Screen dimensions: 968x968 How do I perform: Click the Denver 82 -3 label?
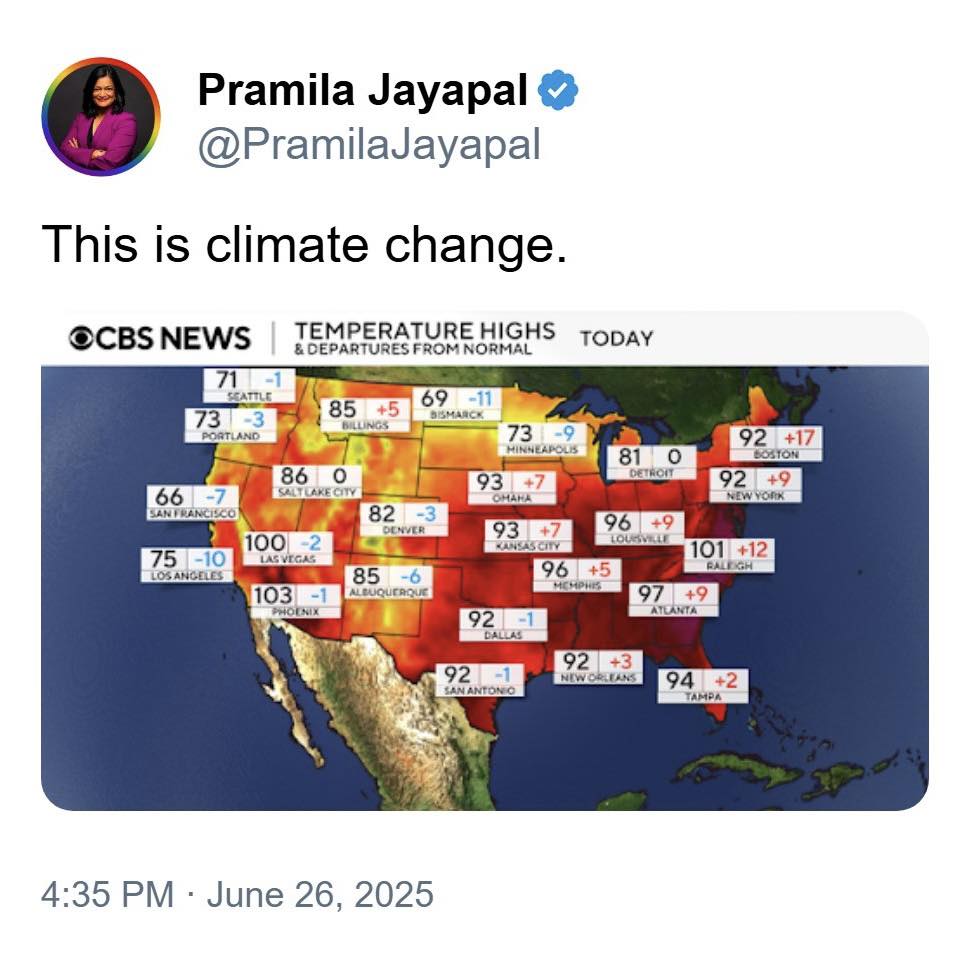[x=404, y=519]
